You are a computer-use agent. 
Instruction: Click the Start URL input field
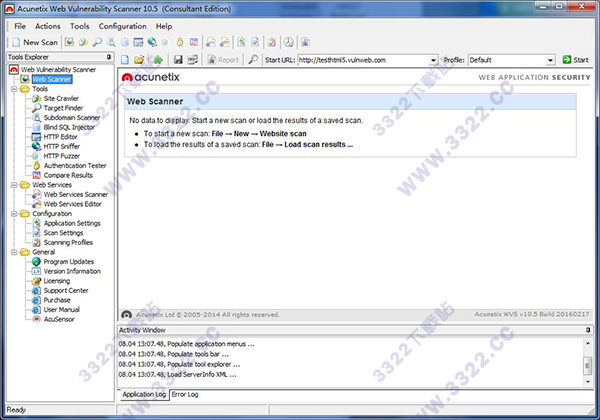pyautogui.click(x=363, y=60)
